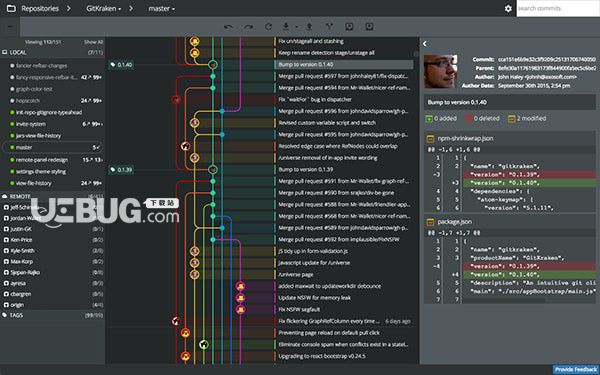This screenshot has width=600, height=375.
Task: Toggle visibility dot for graph-color-test branch
Action: 12,89
